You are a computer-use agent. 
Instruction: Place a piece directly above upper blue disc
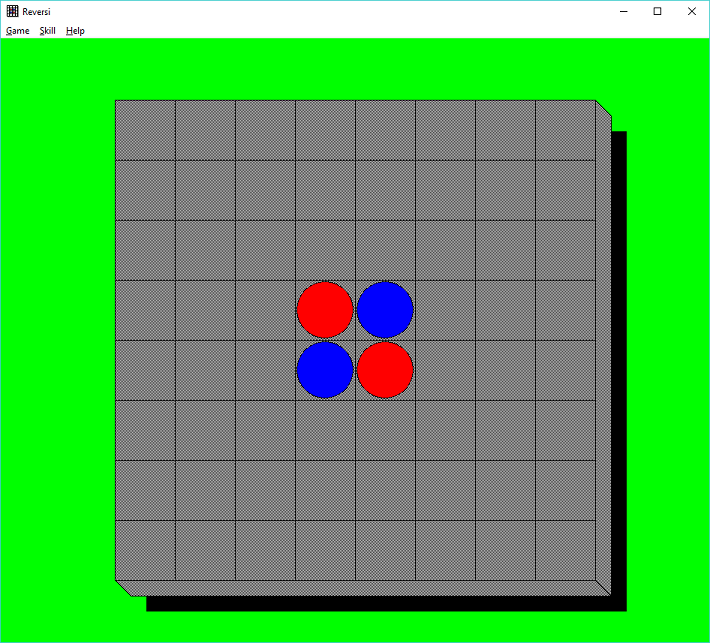pyautogui.click(x=385, y=250)
